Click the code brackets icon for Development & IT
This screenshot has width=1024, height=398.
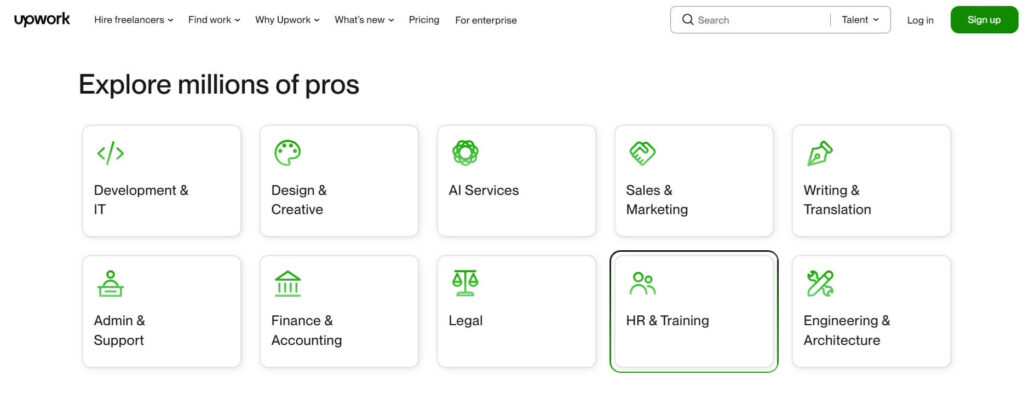pos(110,153)
